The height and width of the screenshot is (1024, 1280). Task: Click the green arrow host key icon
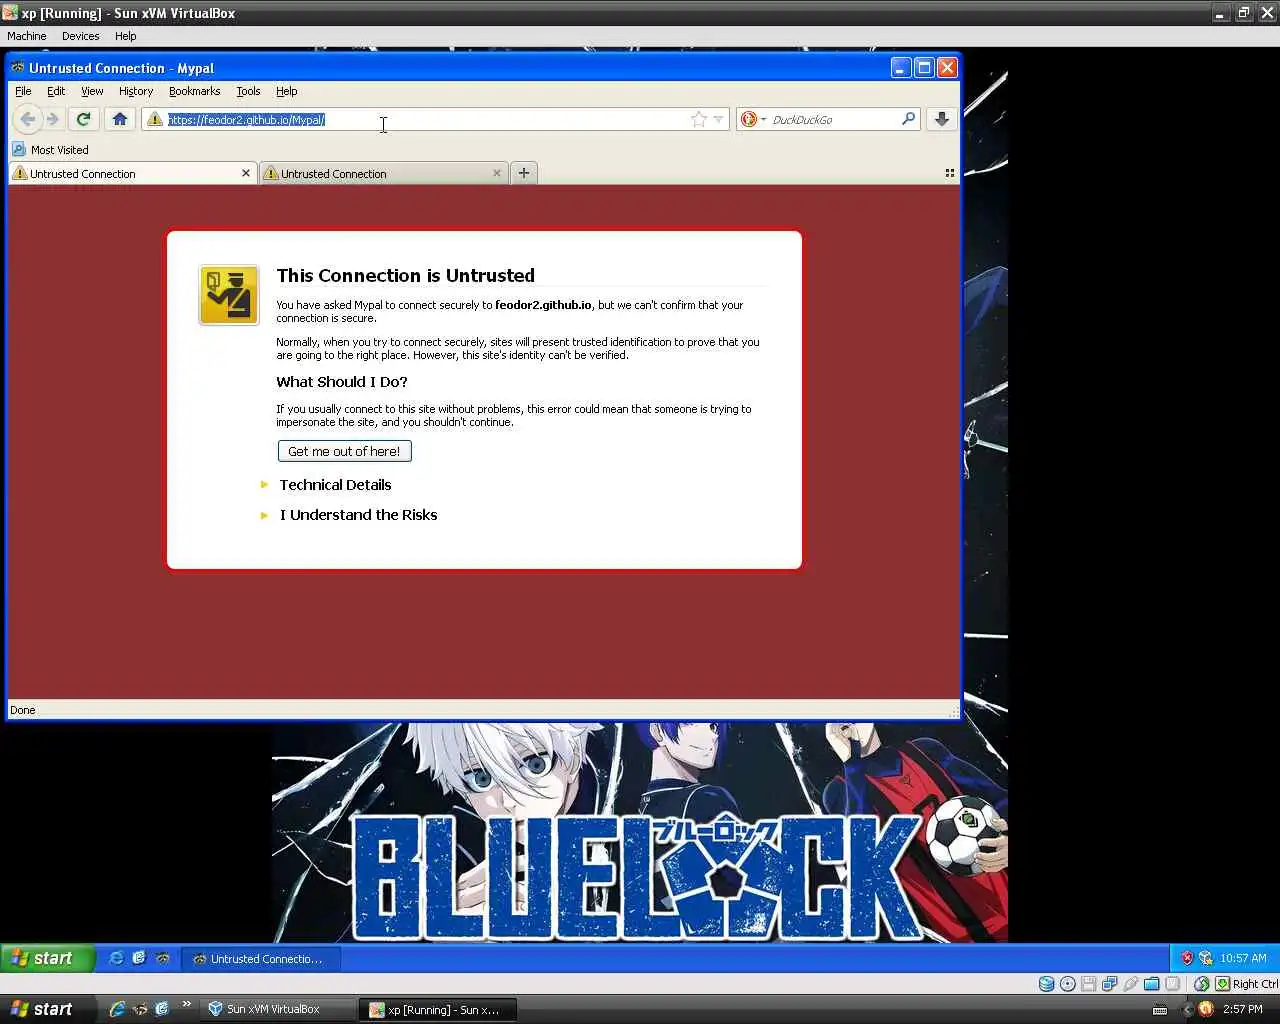point(1222,984)
